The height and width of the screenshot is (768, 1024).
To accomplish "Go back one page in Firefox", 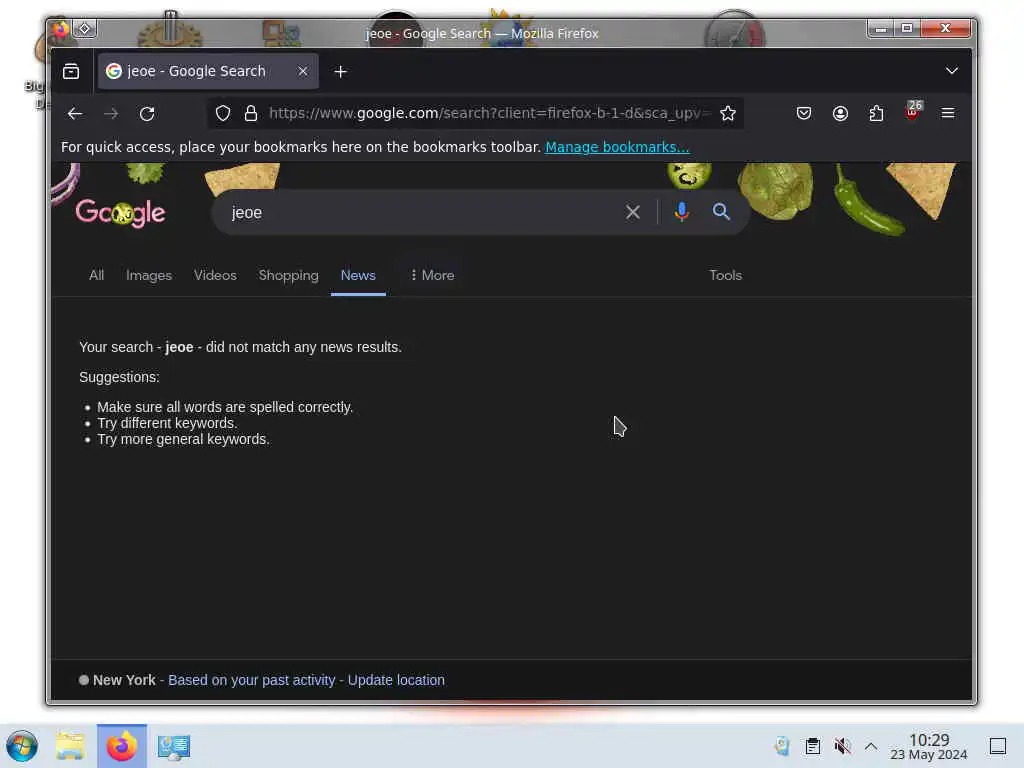I will coord(75,114).
